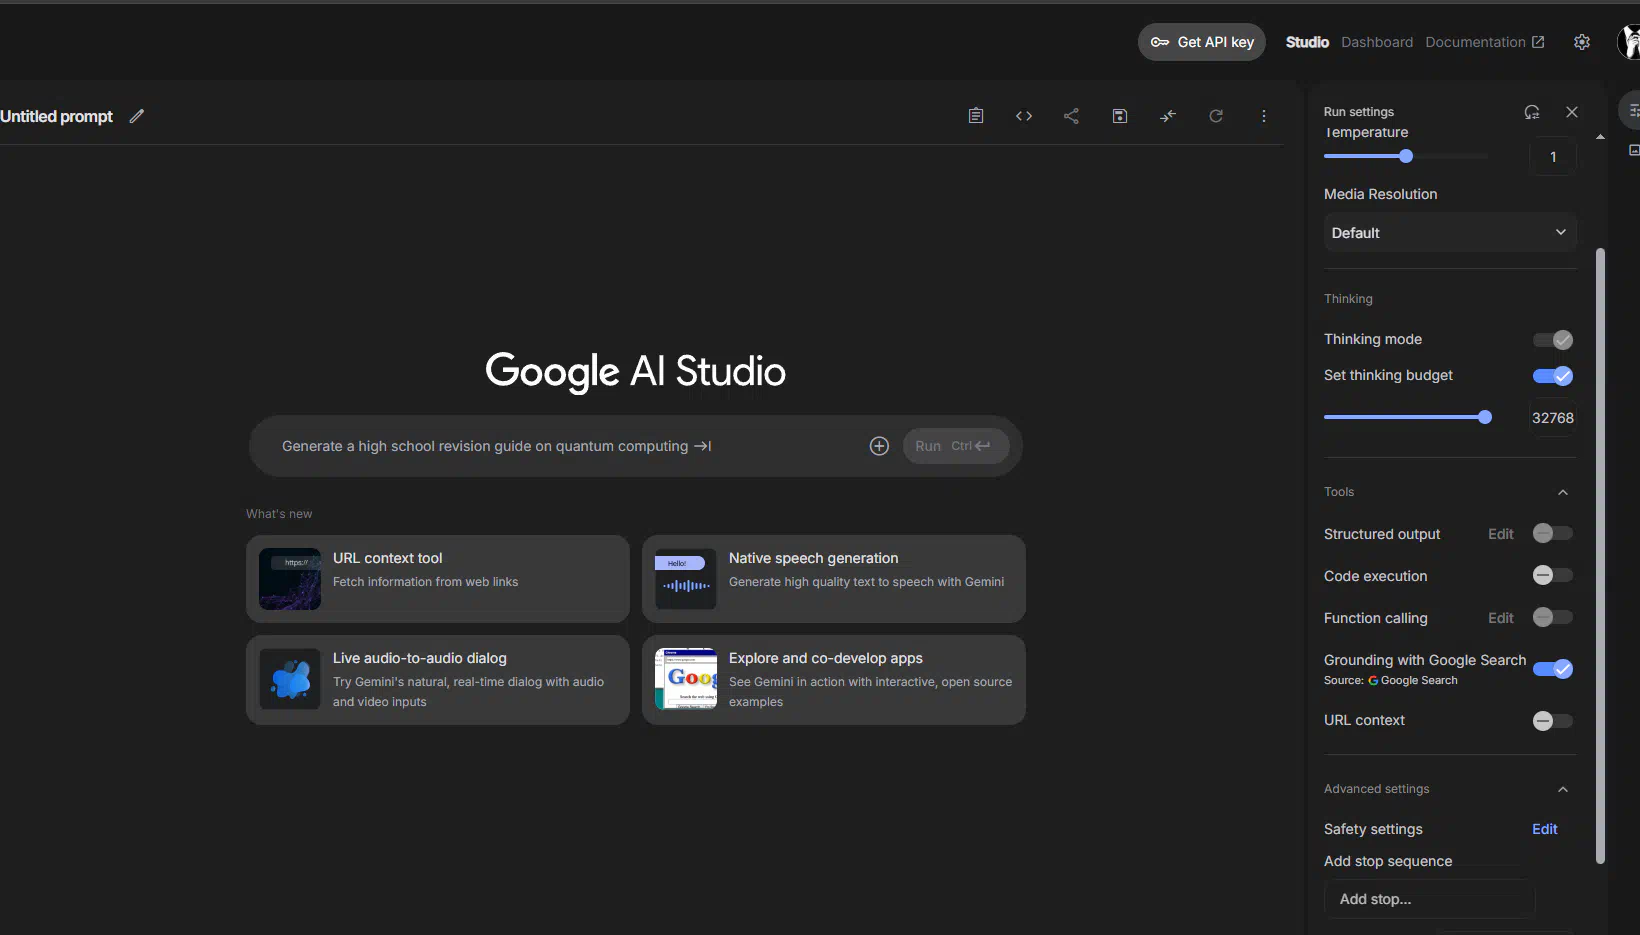The image size is (1640, 935).
Task: Click the thinking budget slider handle
Action: [x=1485, y=417]
